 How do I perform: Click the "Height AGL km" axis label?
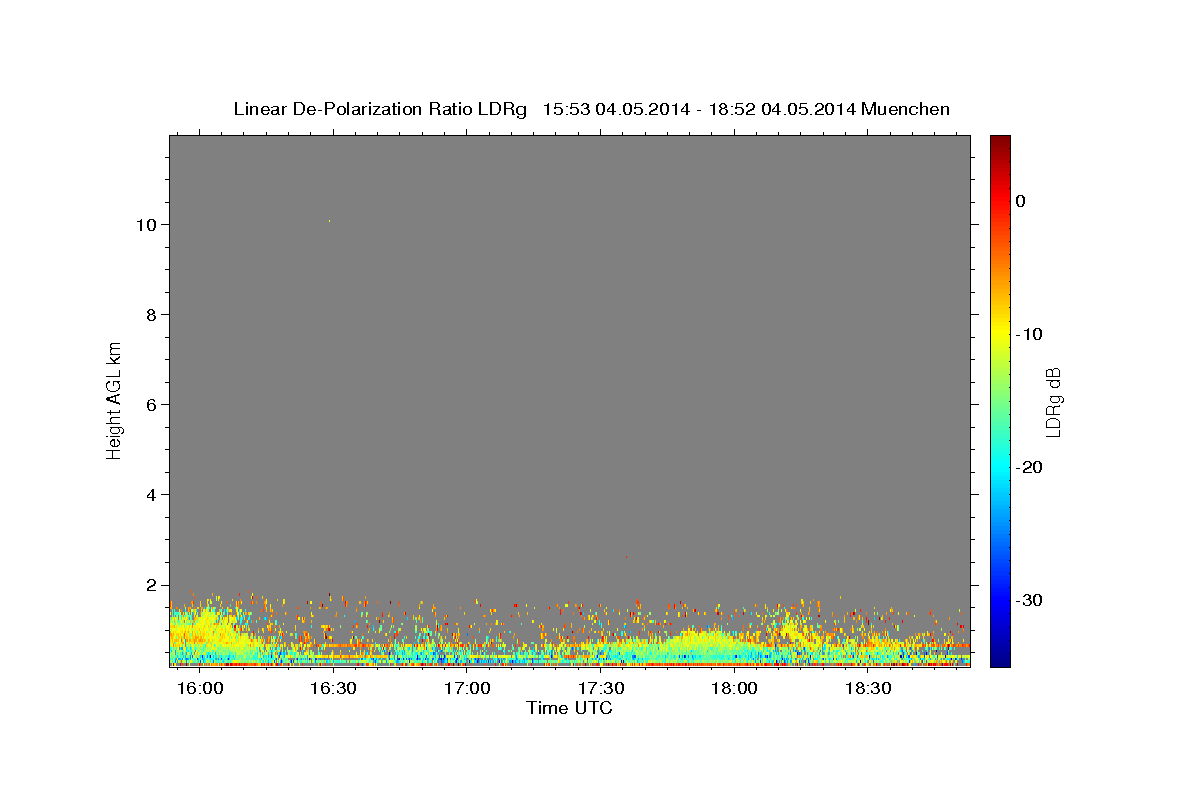tap(115, 399)
